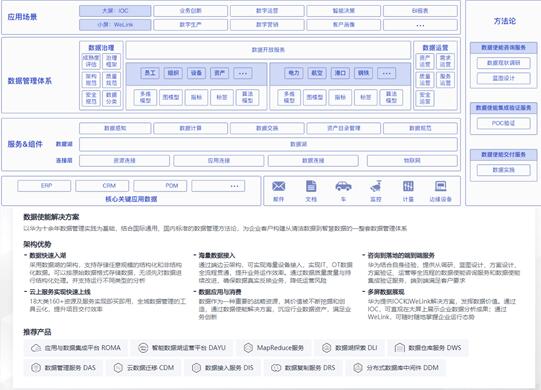Click the CRM box

[102, 186]
